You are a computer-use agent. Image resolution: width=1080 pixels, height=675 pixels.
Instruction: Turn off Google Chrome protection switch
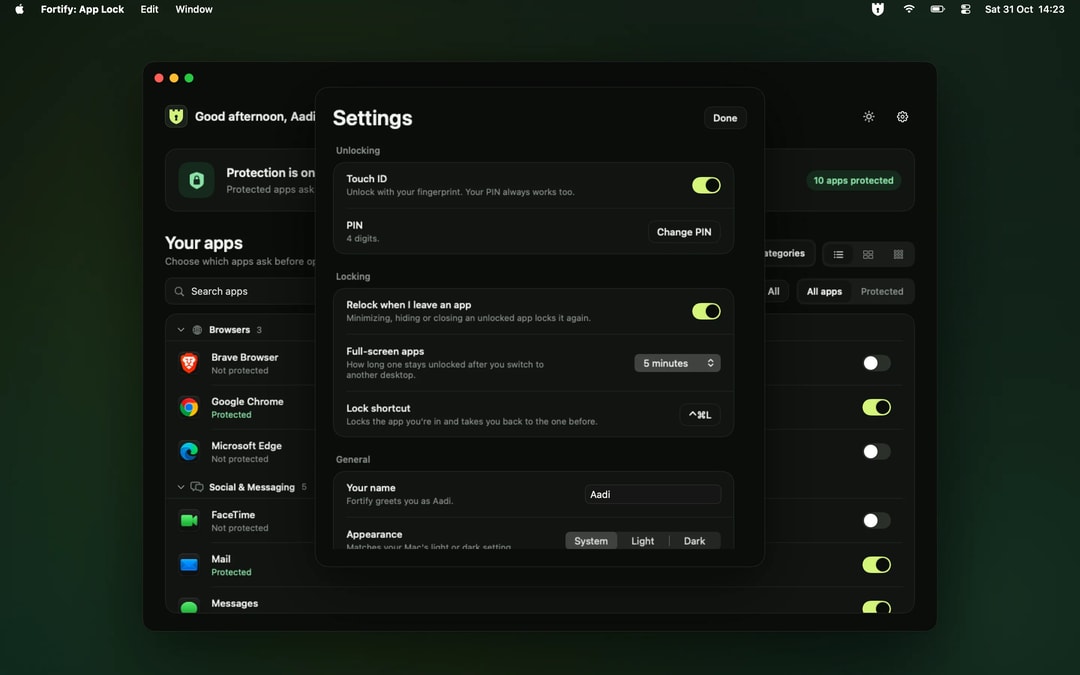tap(876, 407)
